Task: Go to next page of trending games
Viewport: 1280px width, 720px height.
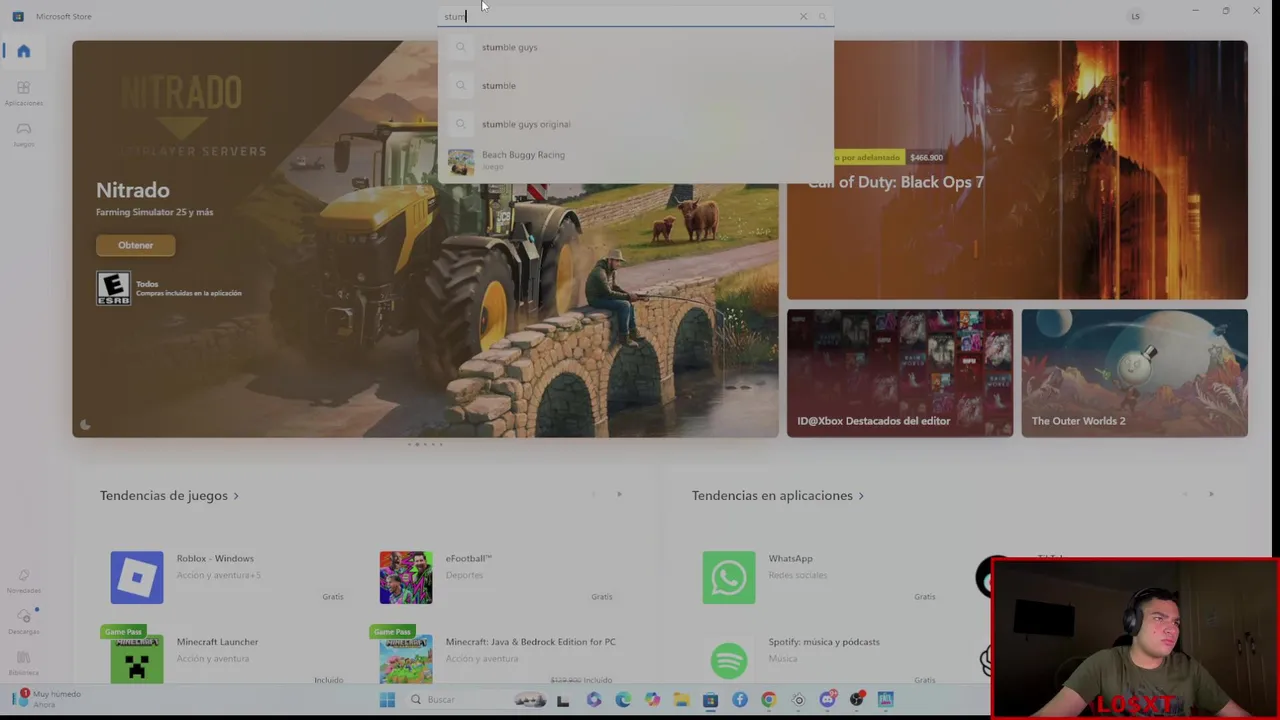Action: point(619,494)
